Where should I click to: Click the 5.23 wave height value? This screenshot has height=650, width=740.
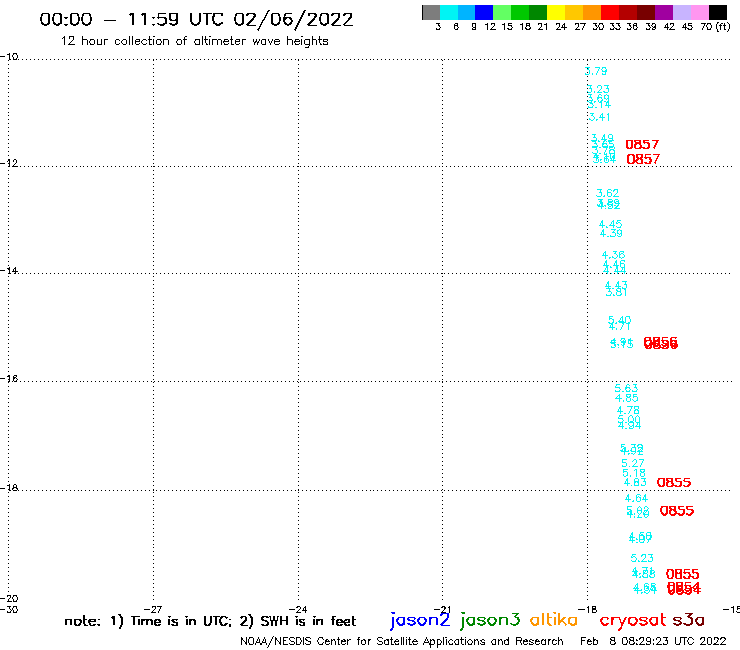[x=642, y=558]
